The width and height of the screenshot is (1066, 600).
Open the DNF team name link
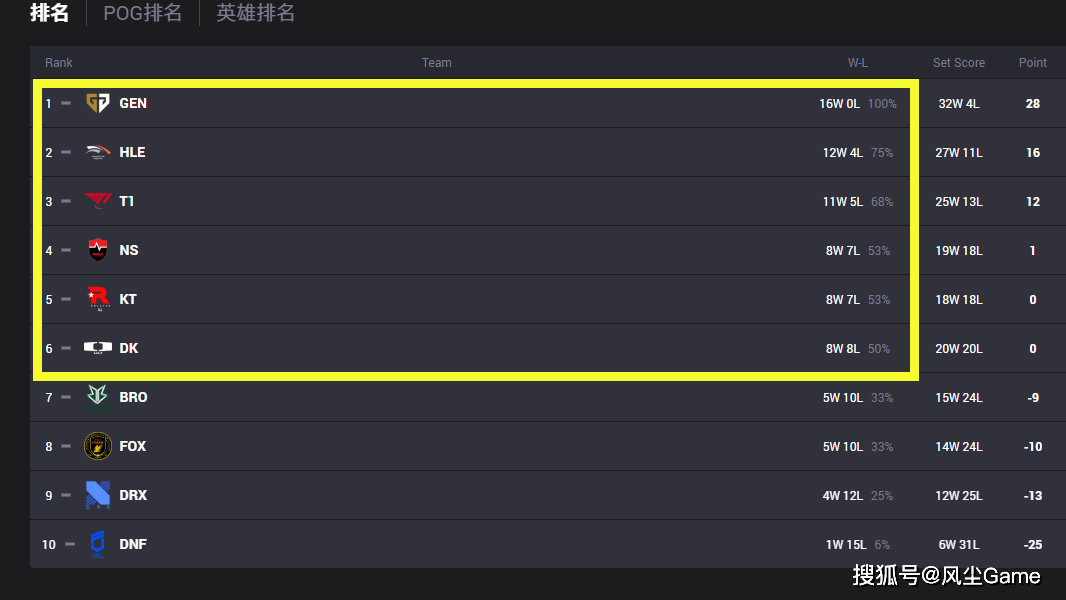(133, 544)
